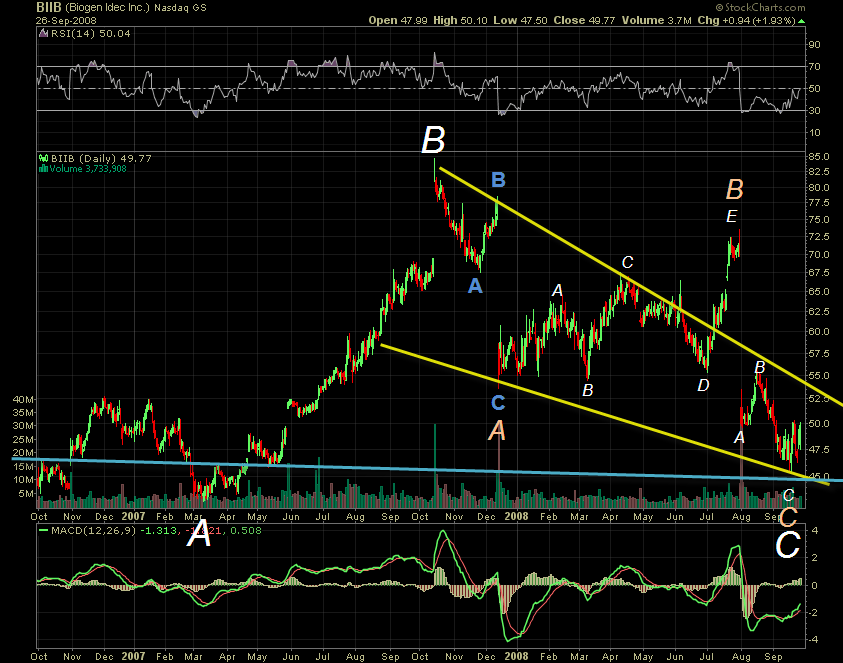
Task: Click the "Close 49.77" value
Action: [584, 20]
